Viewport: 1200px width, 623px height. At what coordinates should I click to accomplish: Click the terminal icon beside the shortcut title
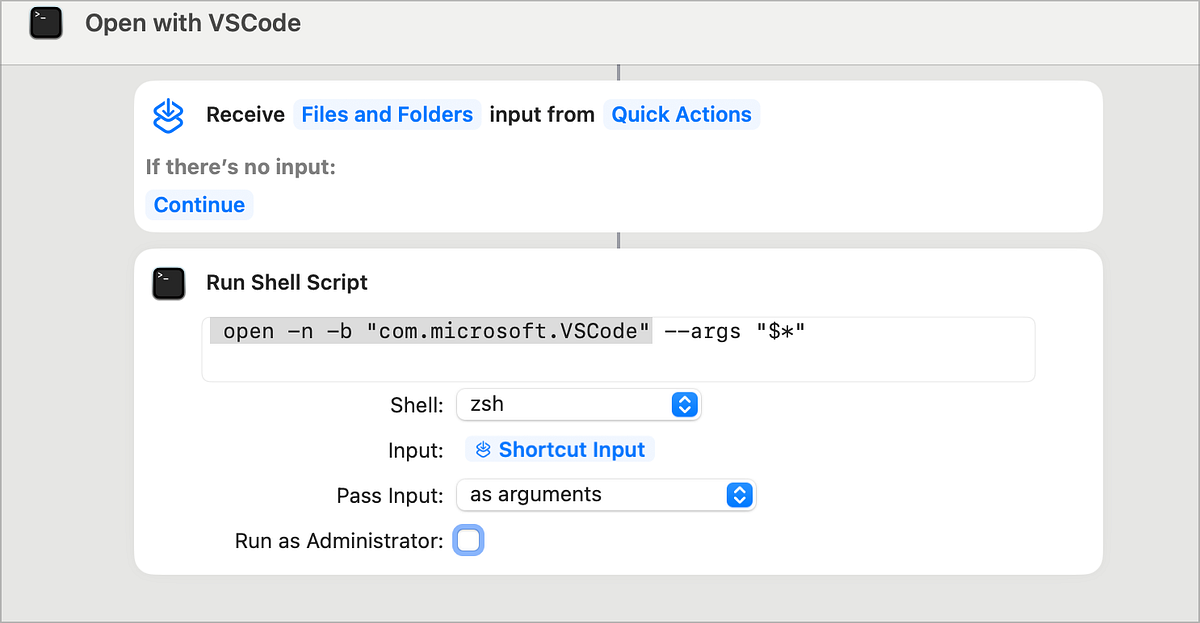44,21
